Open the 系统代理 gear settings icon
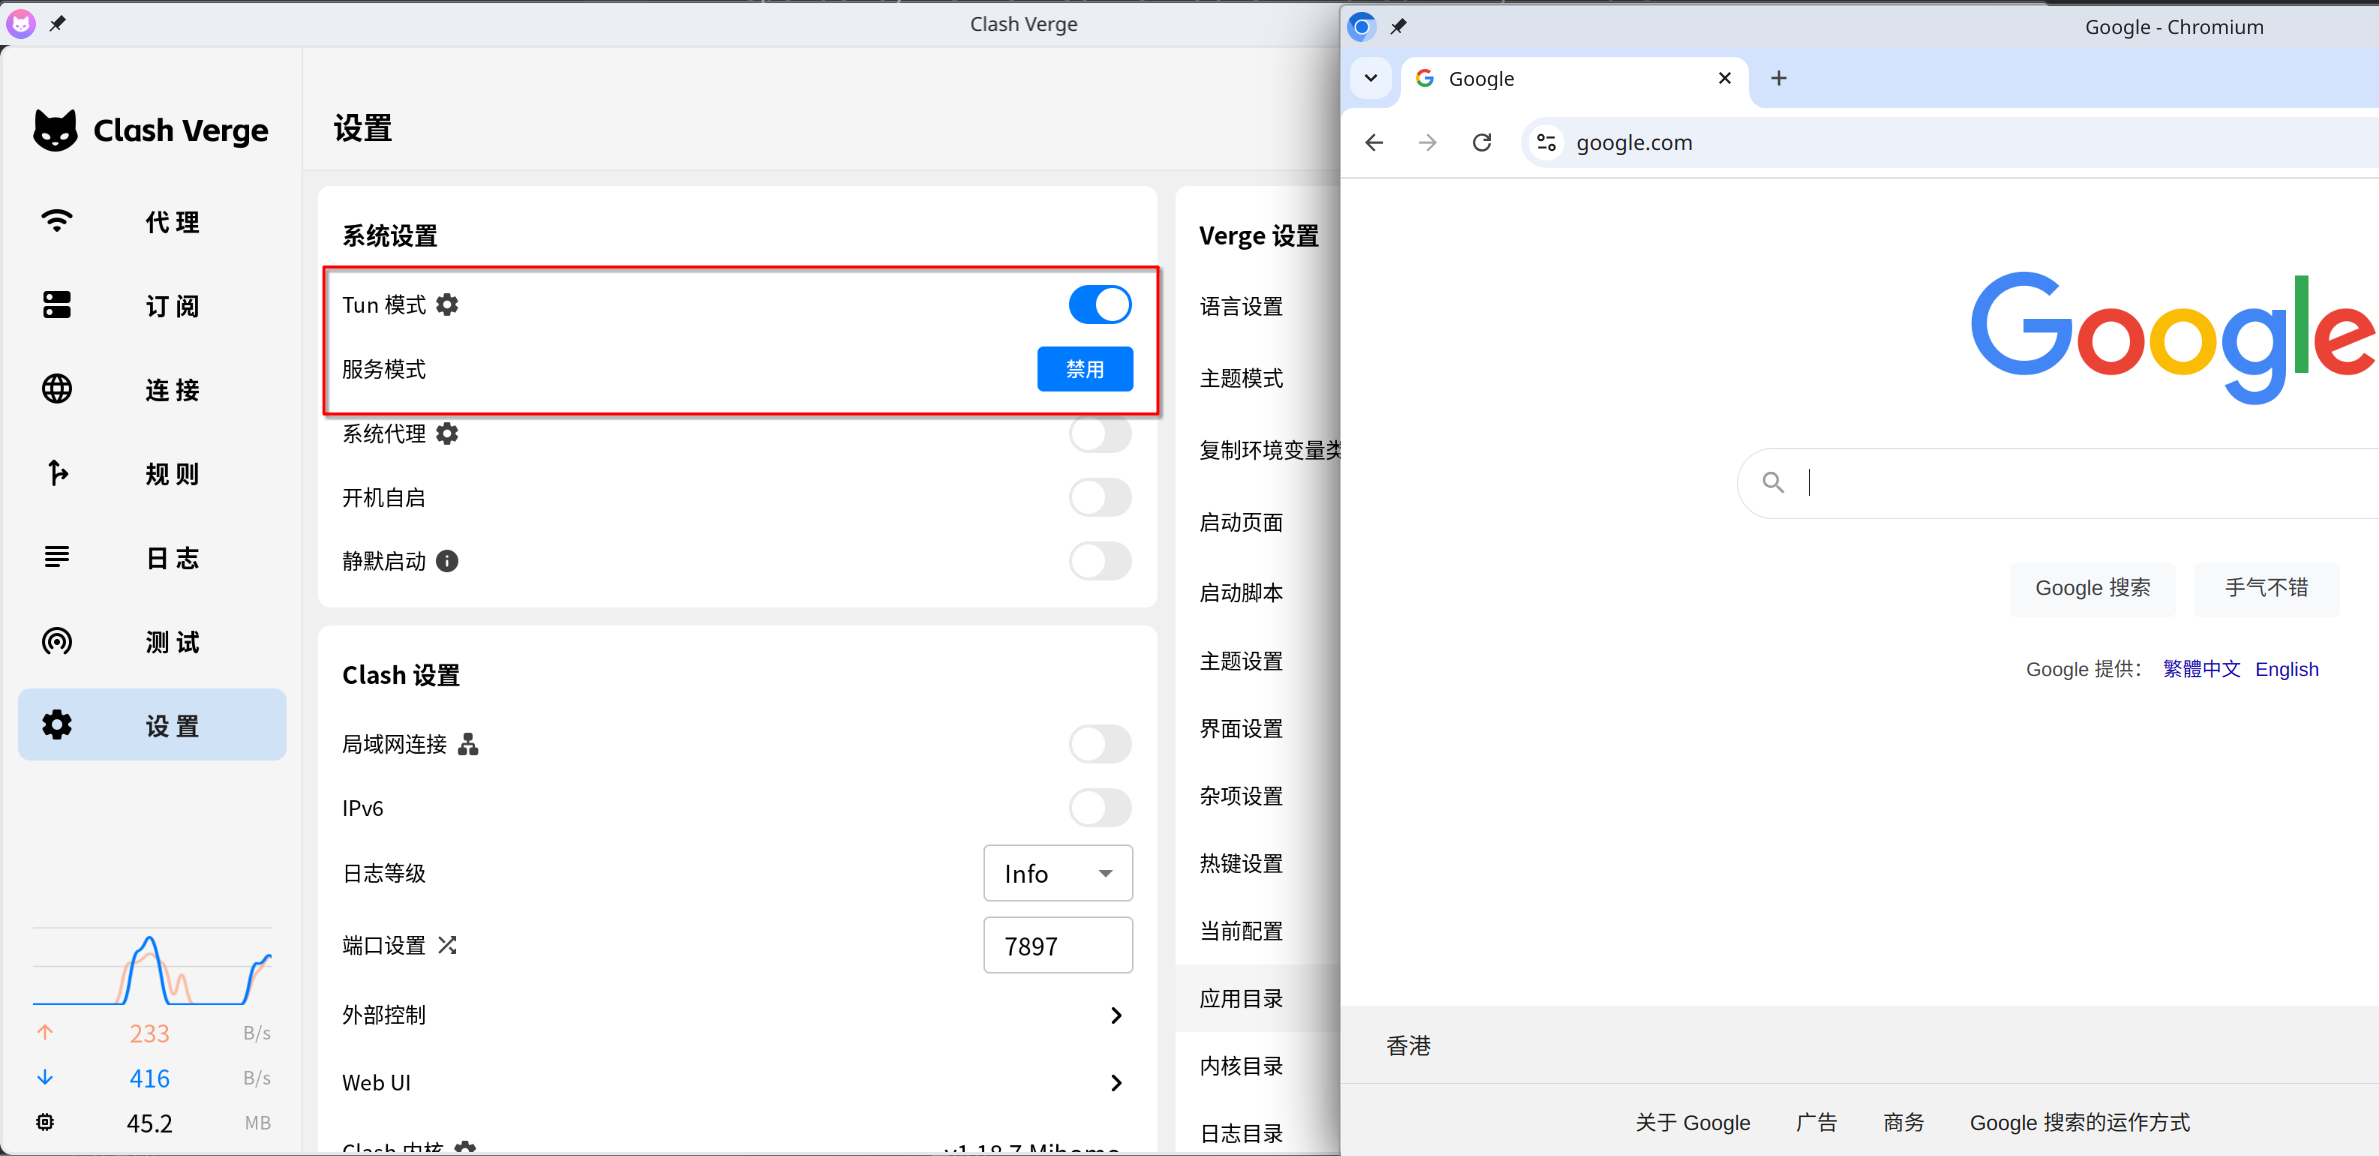The width and height of the screenshot is (2379, 1156). (x=447, y=433)
